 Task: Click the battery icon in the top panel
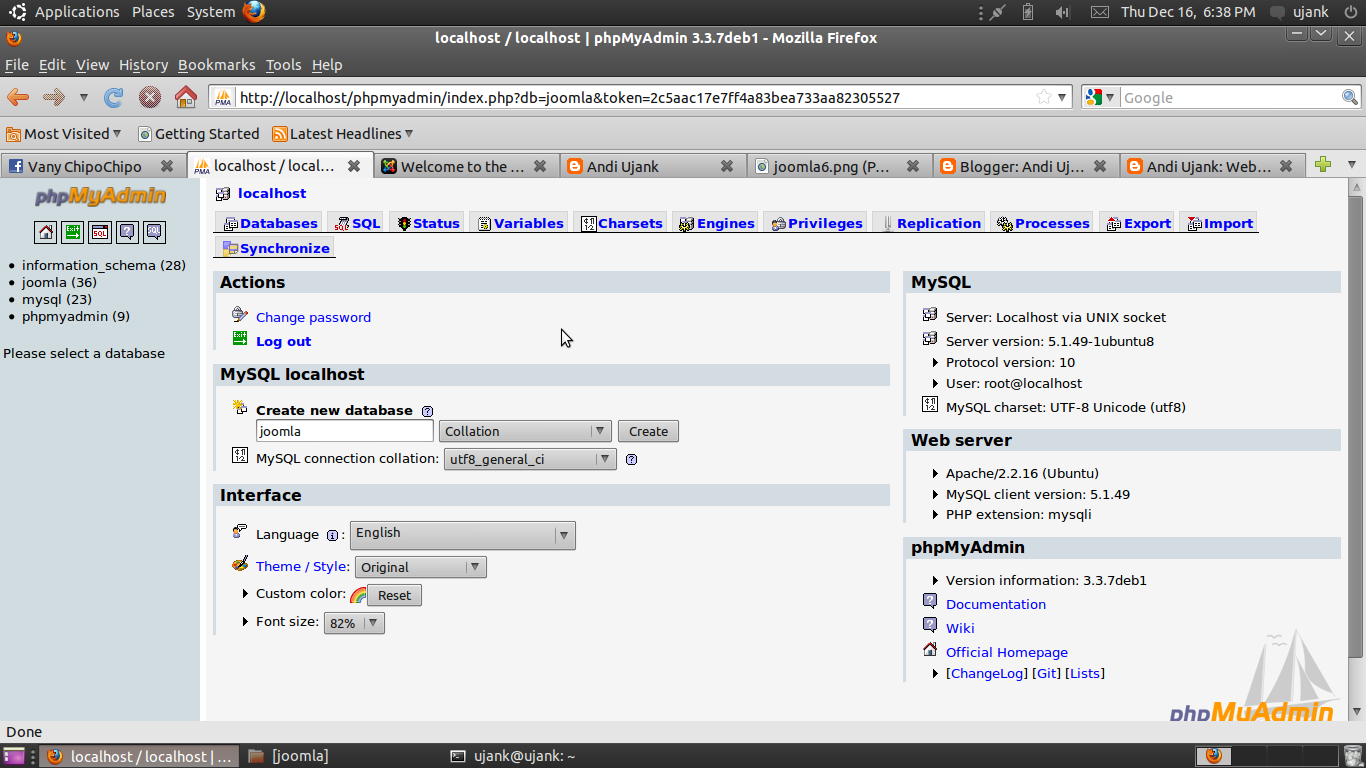(x=1028, y=12)
